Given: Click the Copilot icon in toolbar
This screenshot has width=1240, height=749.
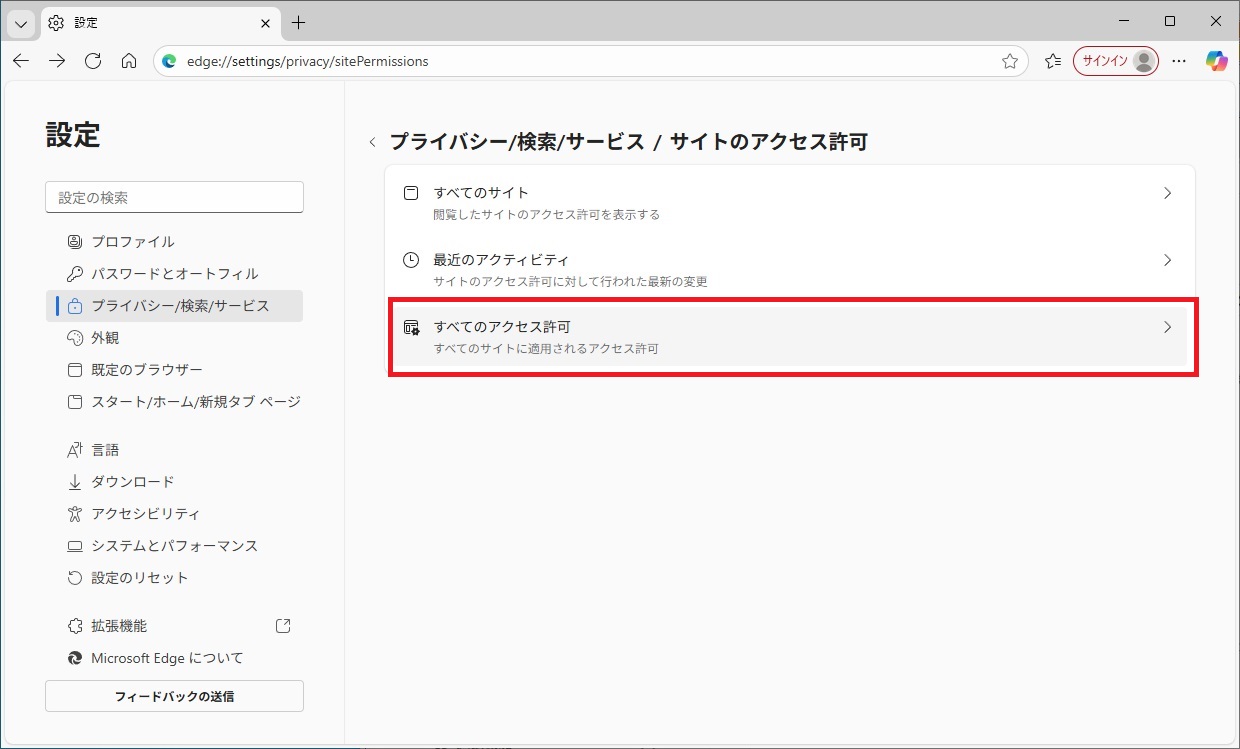Looking at the screenshot, I should [x=1216, y=61].
